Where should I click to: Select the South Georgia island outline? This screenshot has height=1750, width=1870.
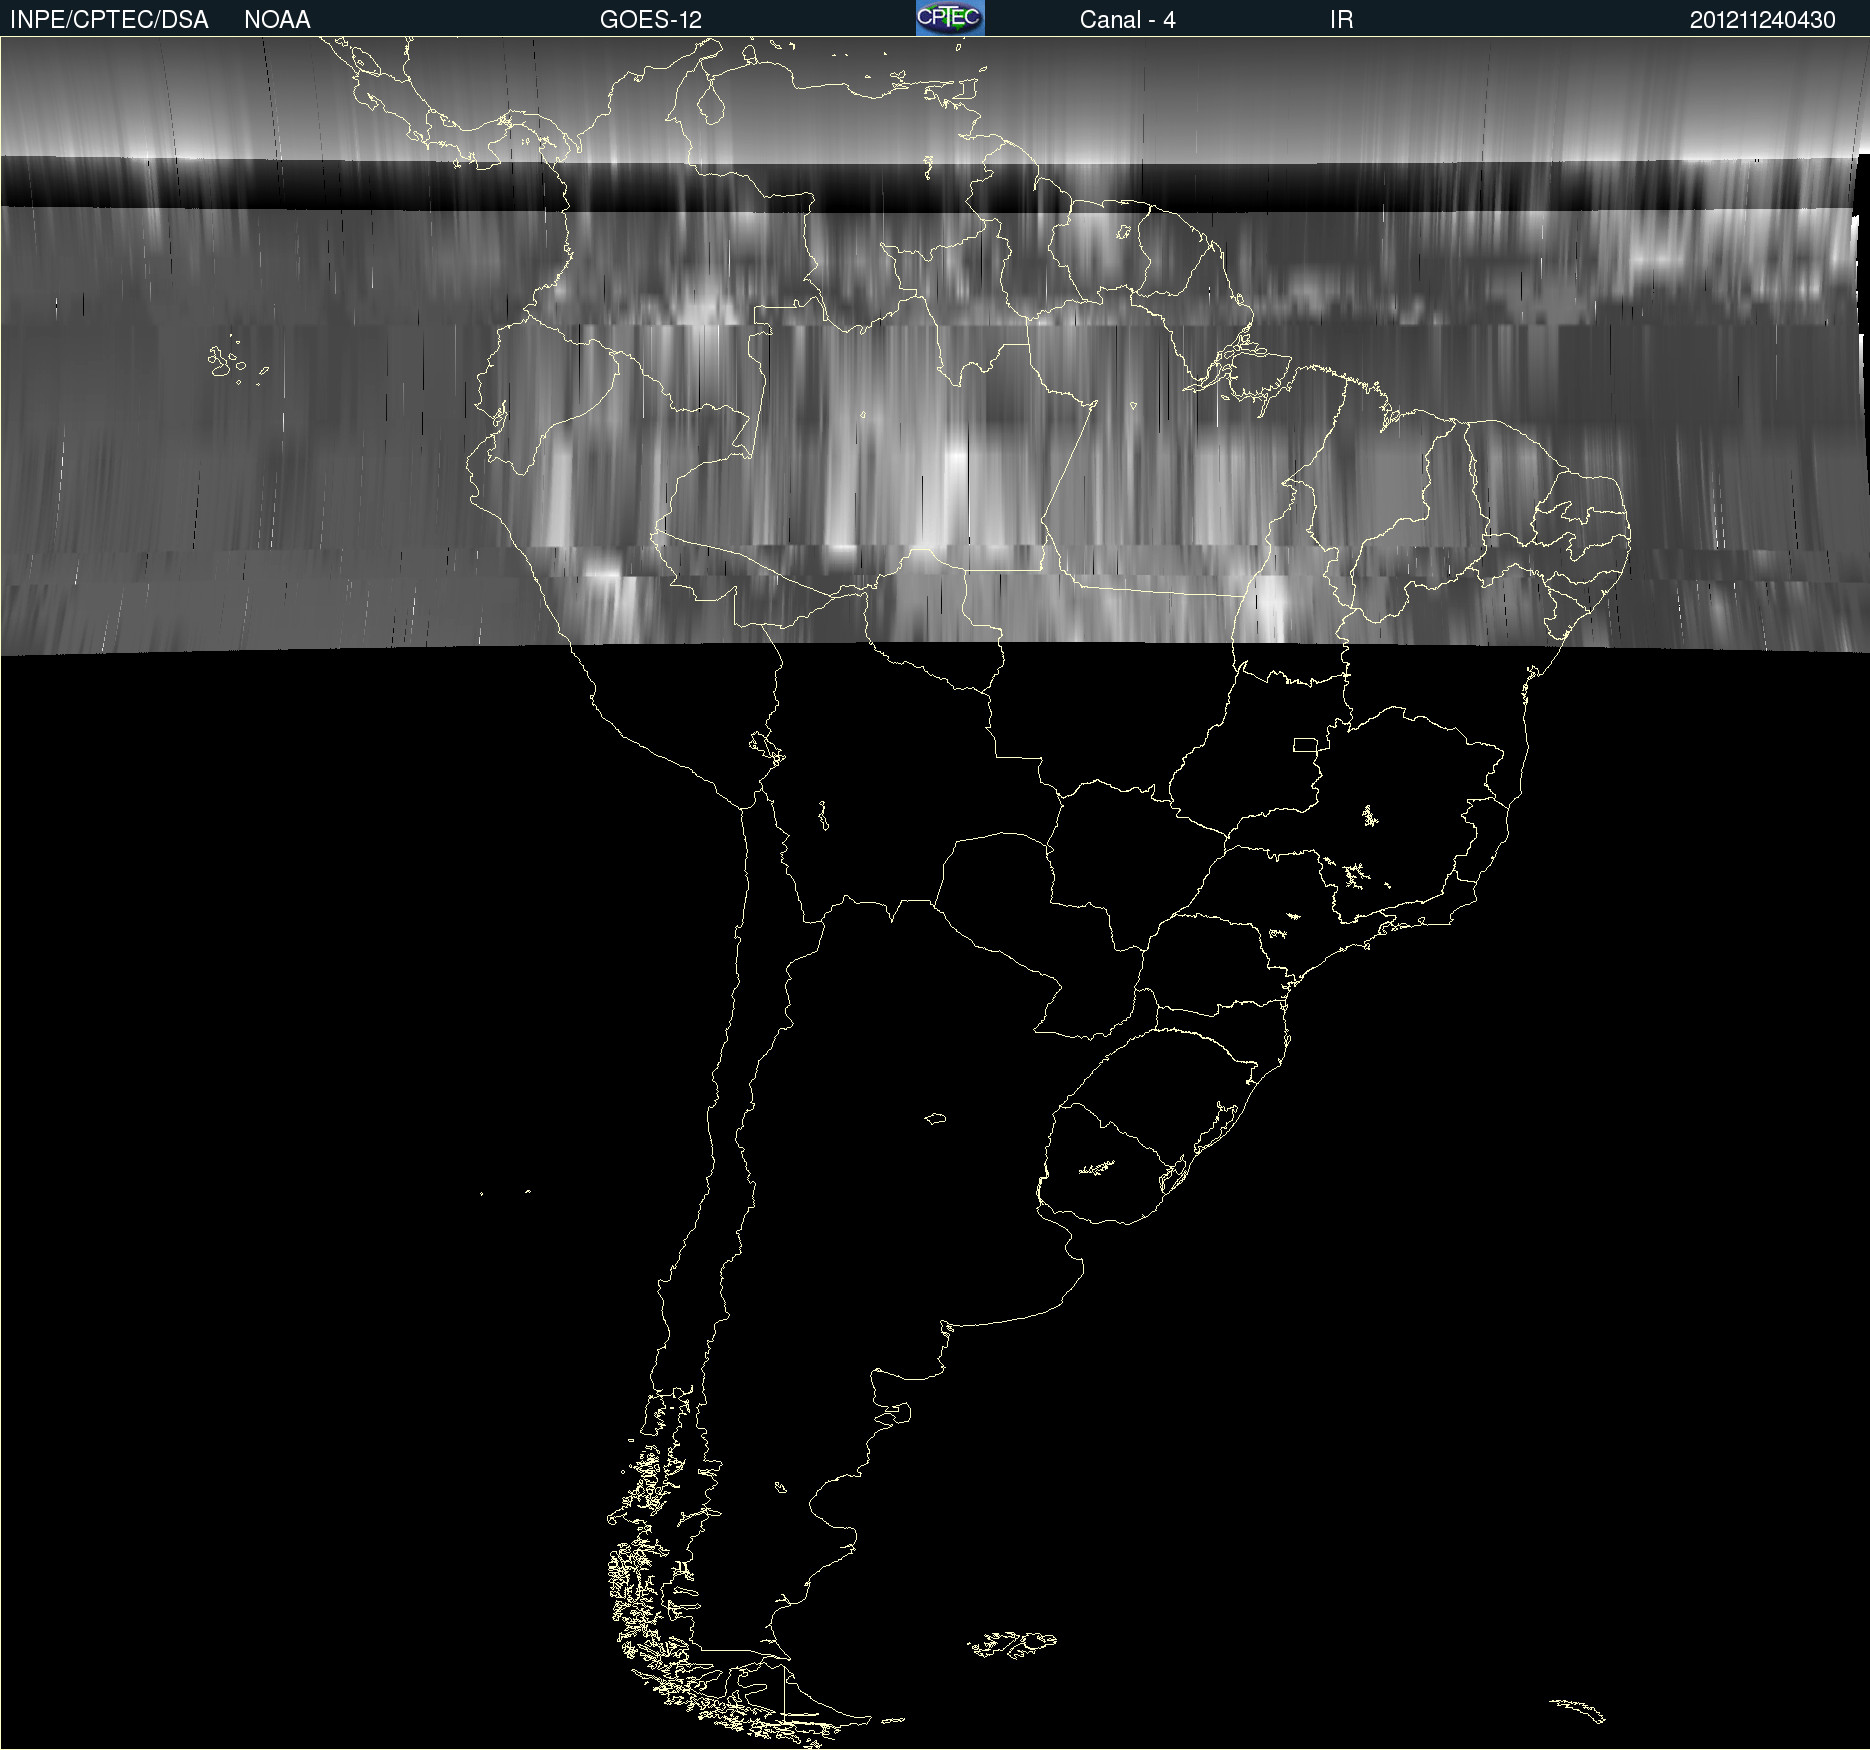tap(1580, 1710)
